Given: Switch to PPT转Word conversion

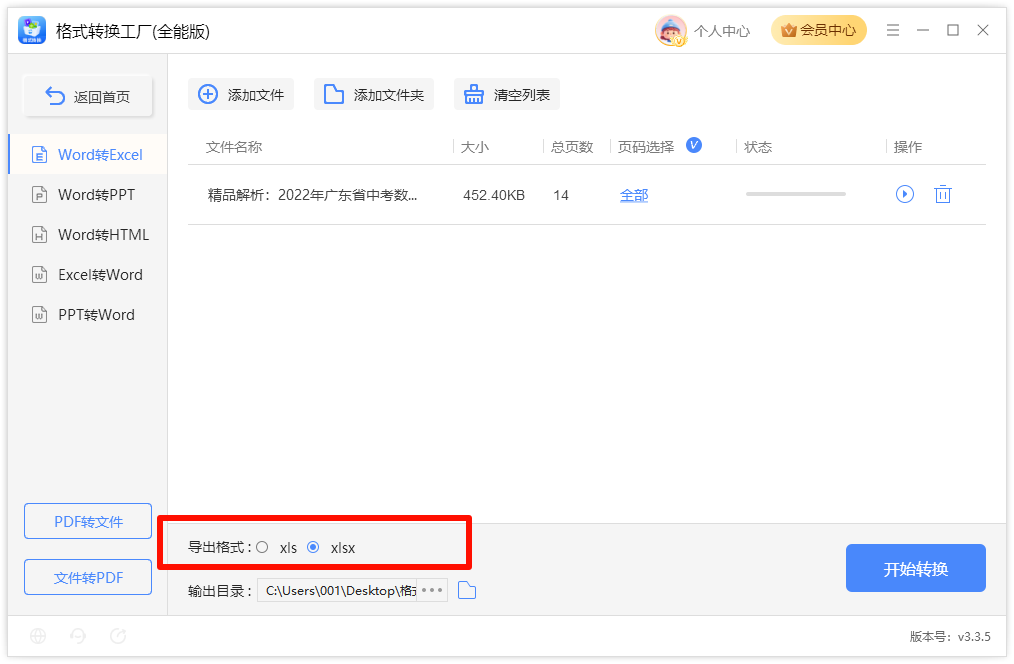Looking at the screenshot, I should 88,315.
